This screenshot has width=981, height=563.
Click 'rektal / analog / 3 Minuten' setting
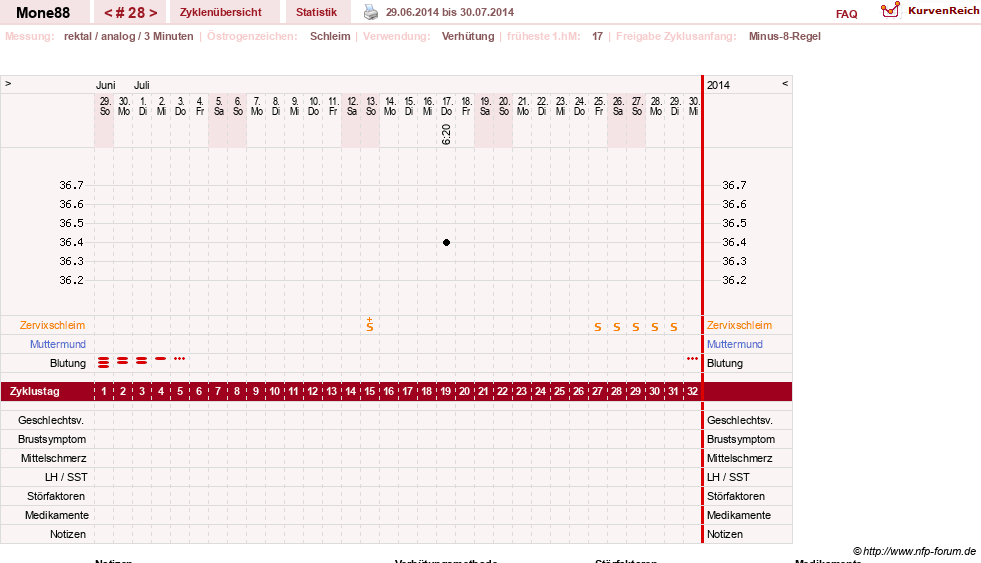(128, 36)
